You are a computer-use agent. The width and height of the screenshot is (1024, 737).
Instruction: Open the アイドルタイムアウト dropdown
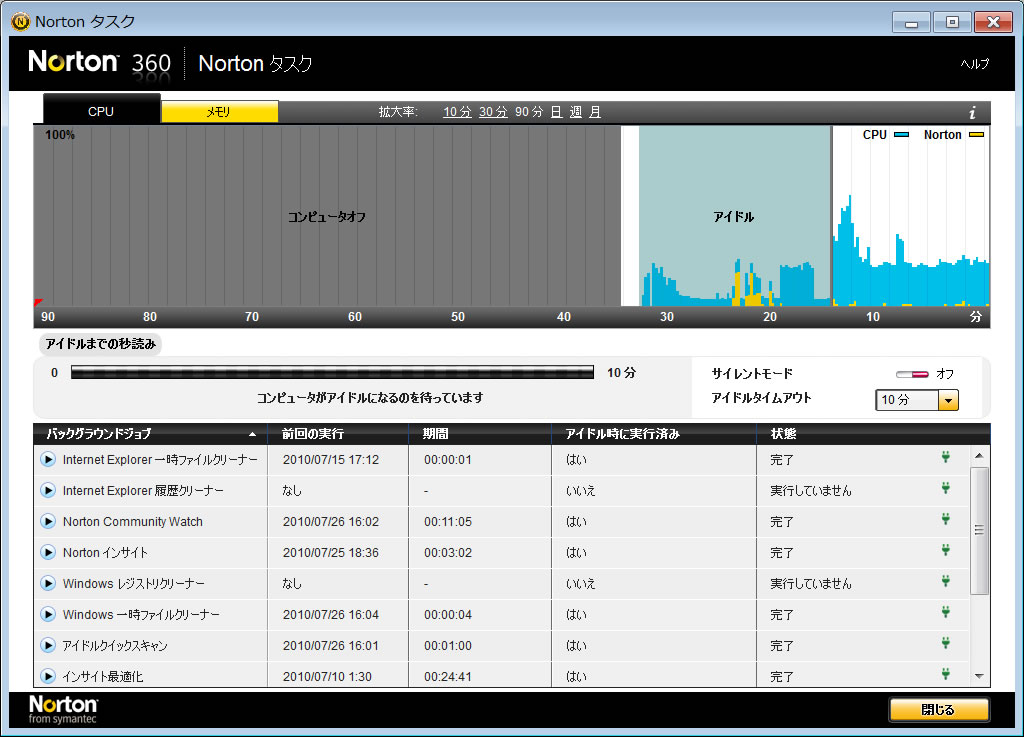coord(948,400)
